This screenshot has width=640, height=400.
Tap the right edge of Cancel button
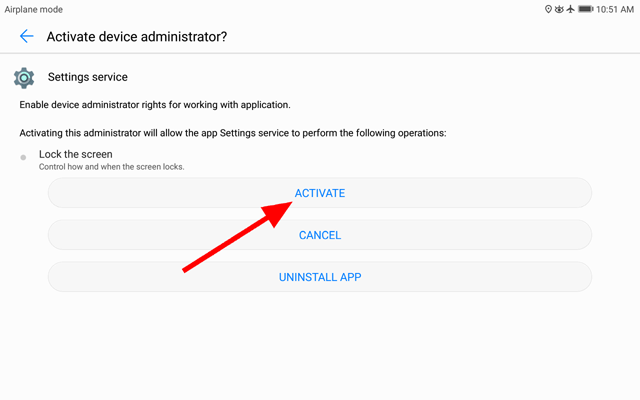click(x=585, y=235)
